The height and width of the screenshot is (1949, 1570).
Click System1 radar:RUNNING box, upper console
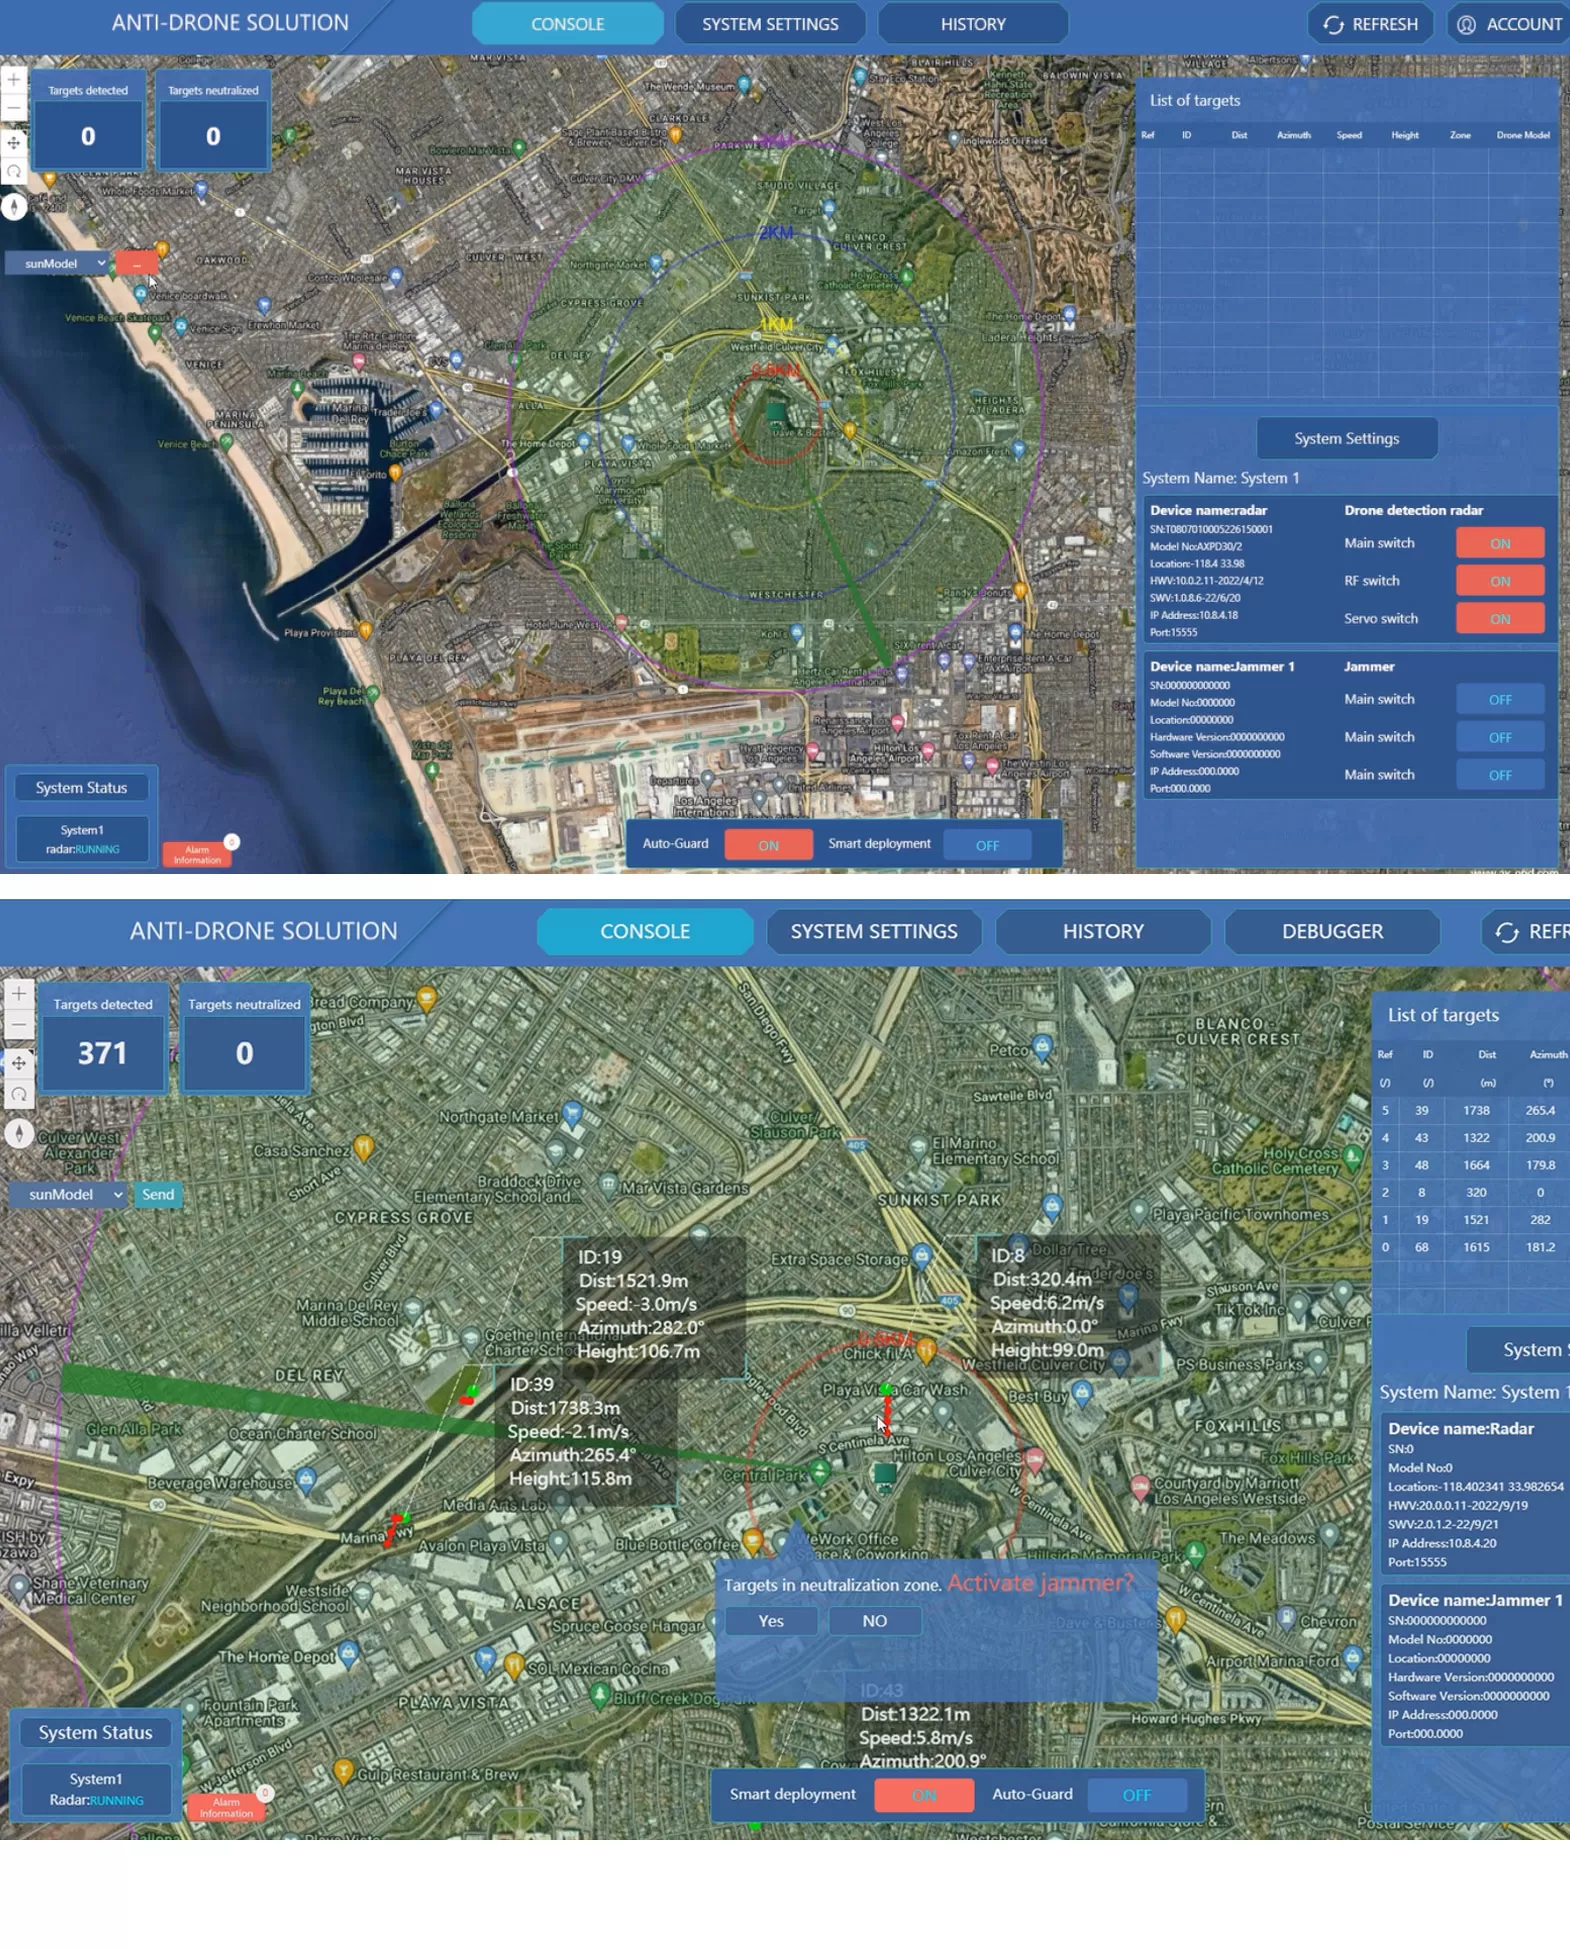(x=82, y=839)
